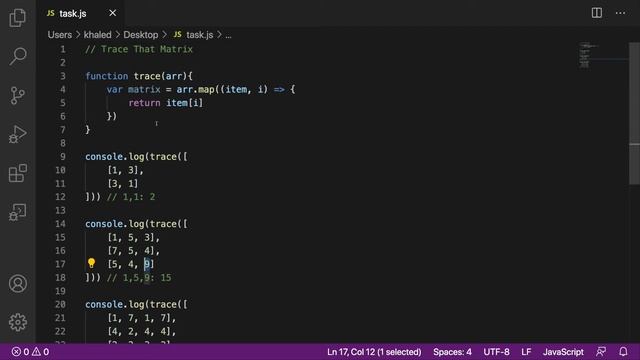Select the task.js editor tab
Image resolution: width=640 pixels, height=360 pixels.
point(80,13)
